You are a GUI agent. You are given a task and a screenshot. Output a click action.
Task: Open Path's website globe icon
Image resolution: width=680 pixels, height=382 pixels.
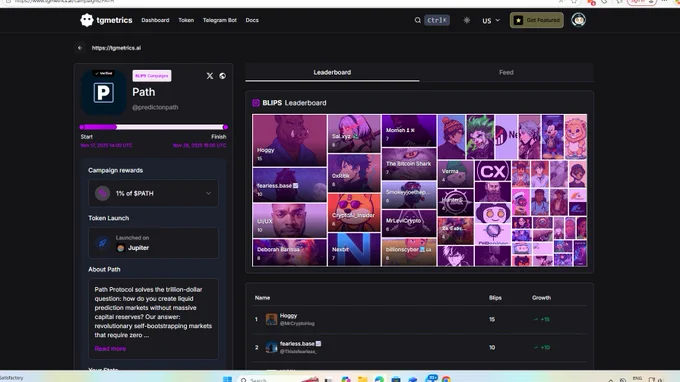click(x=222, y=76)
